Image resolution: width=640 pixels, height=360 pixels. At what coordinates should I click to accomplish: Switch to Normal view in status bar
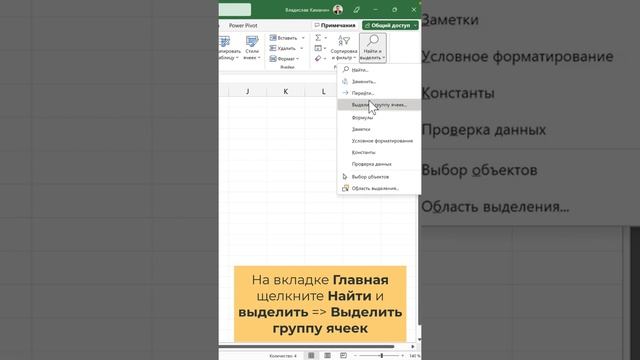[311, 356]
